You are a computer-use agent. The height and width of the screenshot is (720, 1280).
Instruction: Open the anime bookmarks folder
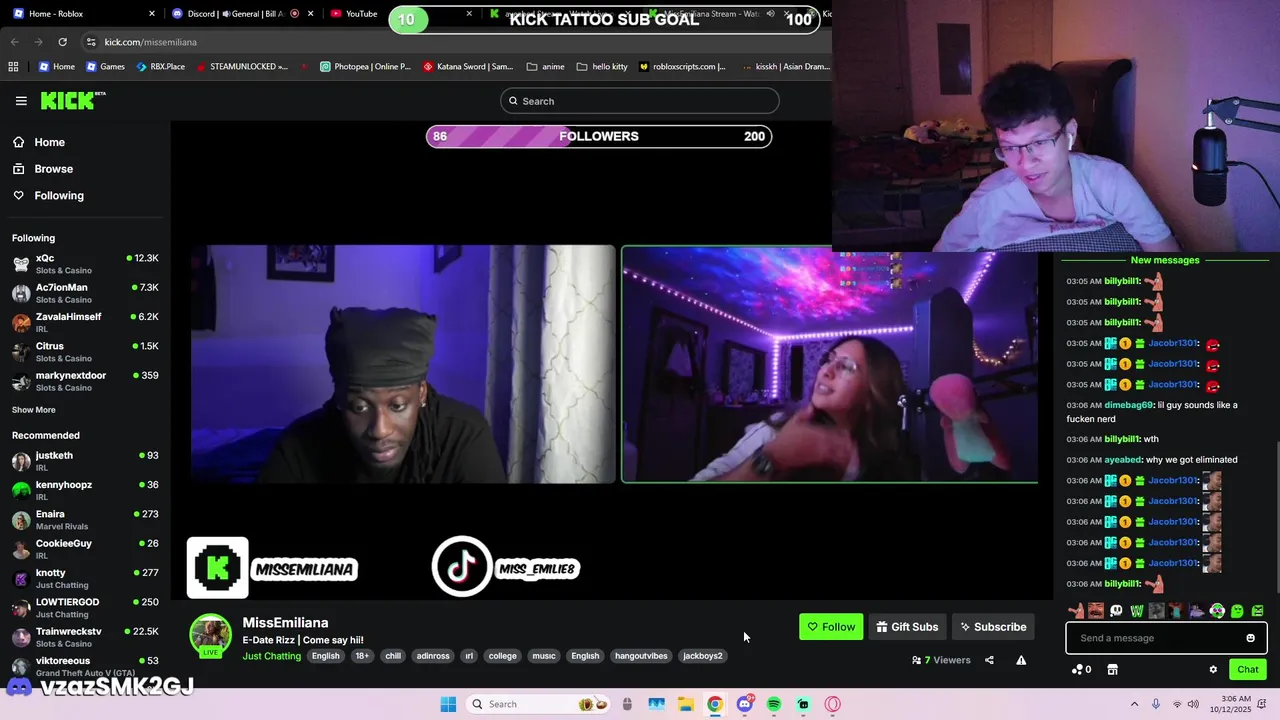coord(545,67)
